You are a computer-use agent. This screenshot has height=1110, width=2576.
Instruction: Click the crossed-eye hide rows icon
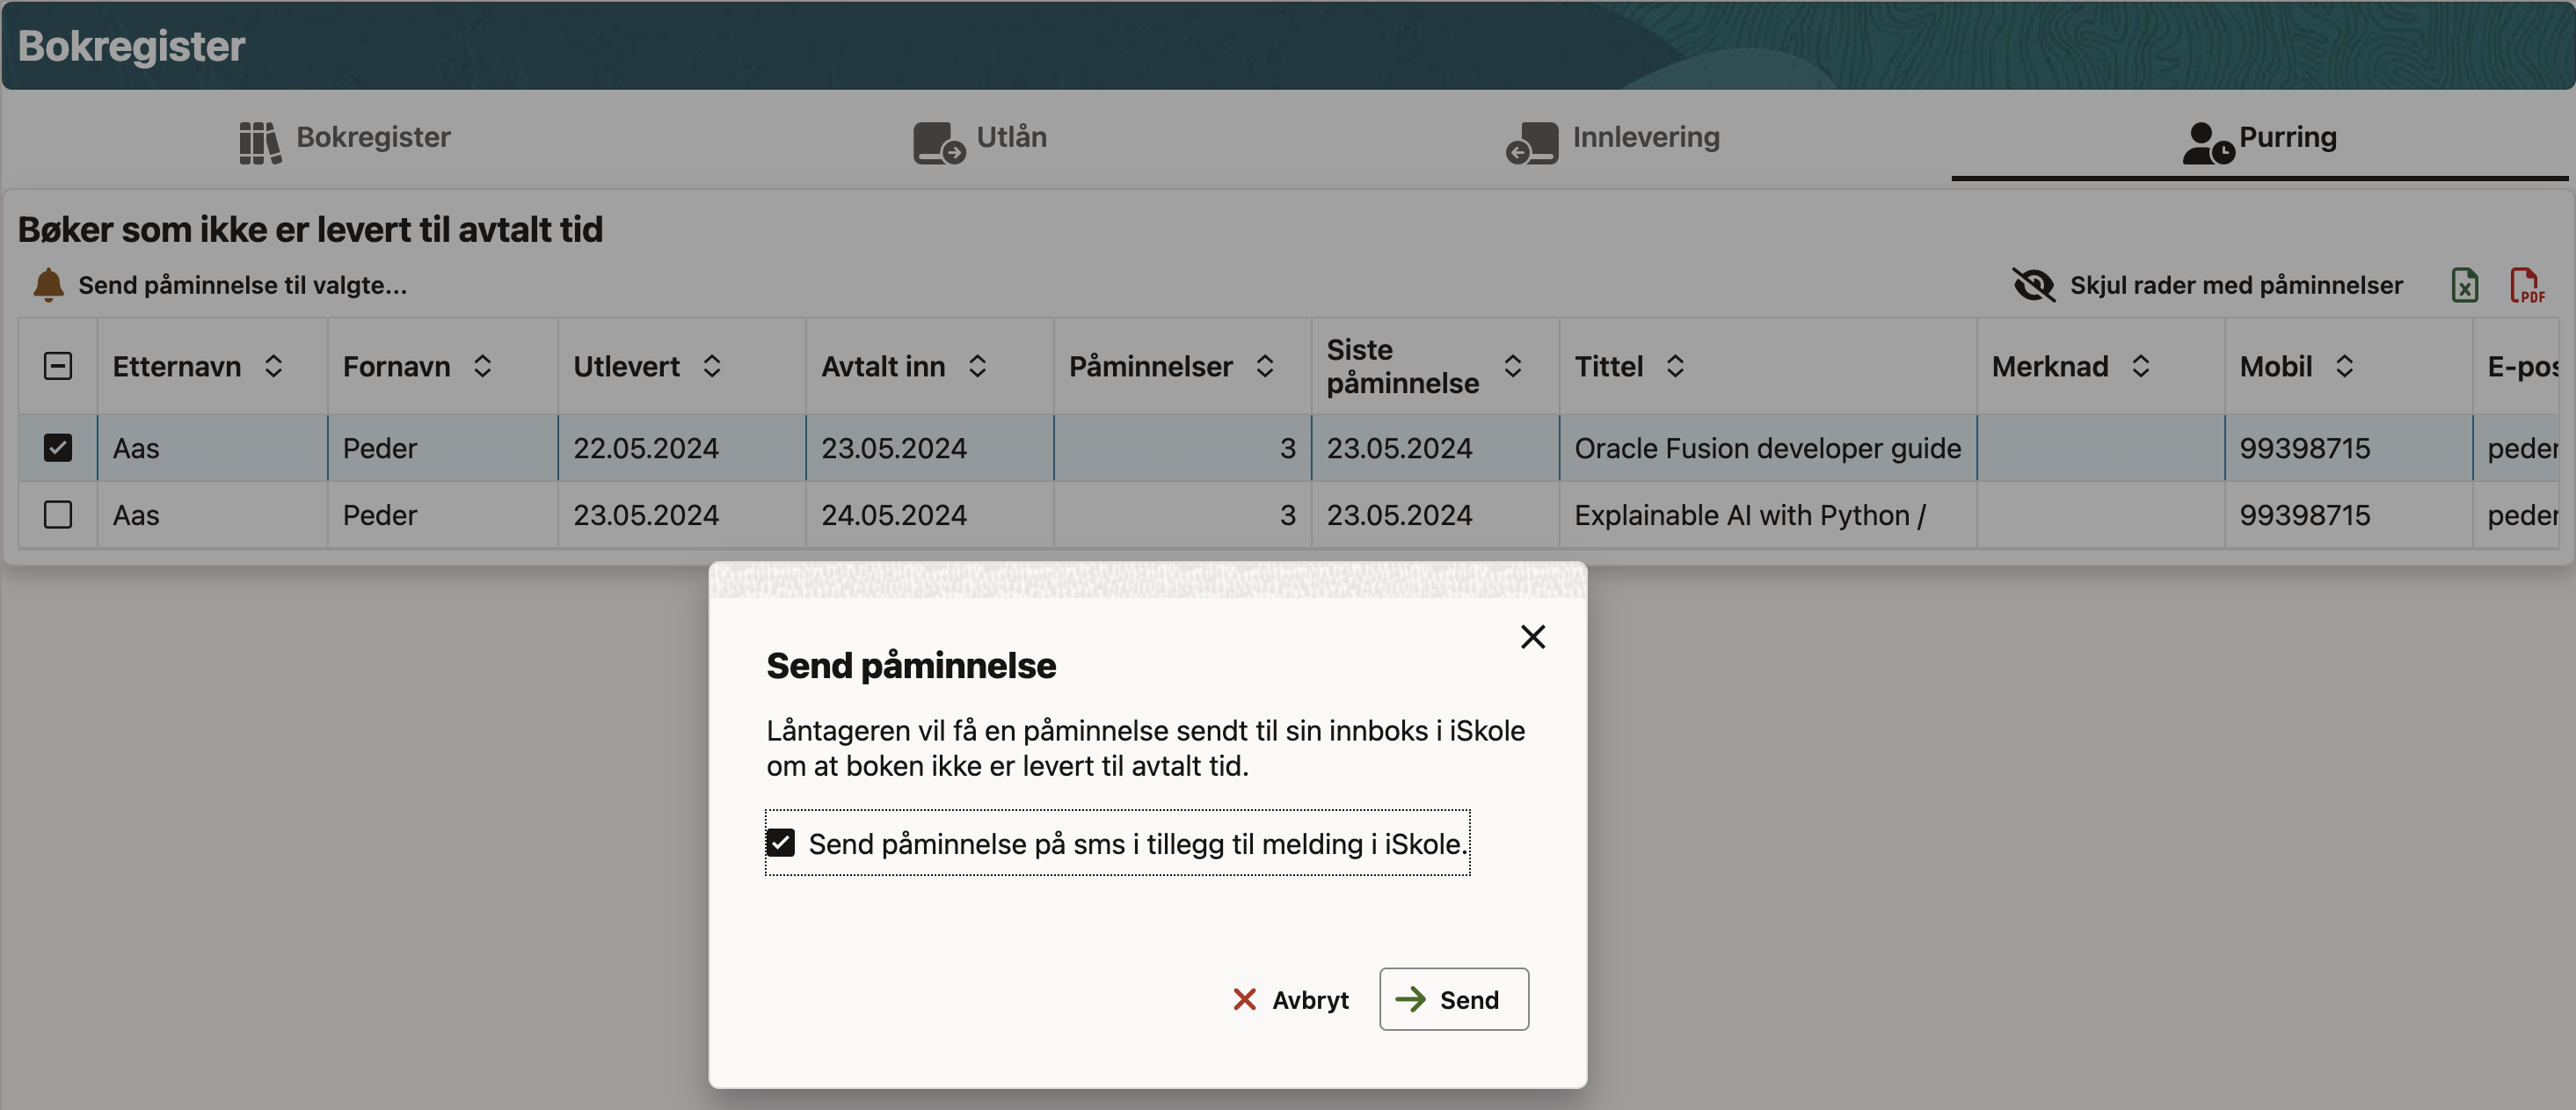[x=2032, y=286]
